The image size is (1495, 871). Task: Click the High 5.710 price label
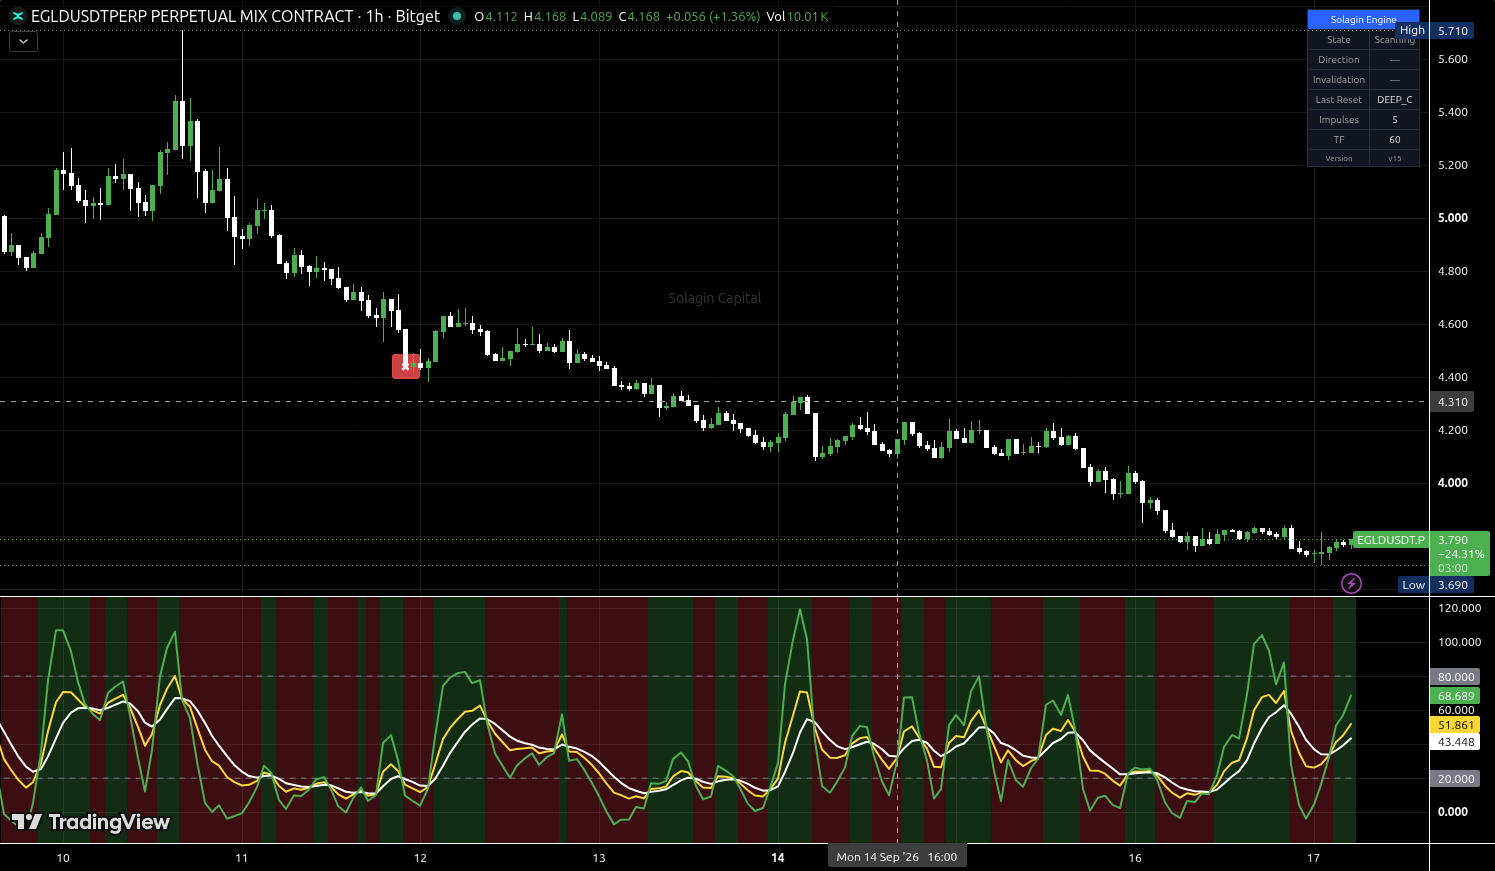1435,31
